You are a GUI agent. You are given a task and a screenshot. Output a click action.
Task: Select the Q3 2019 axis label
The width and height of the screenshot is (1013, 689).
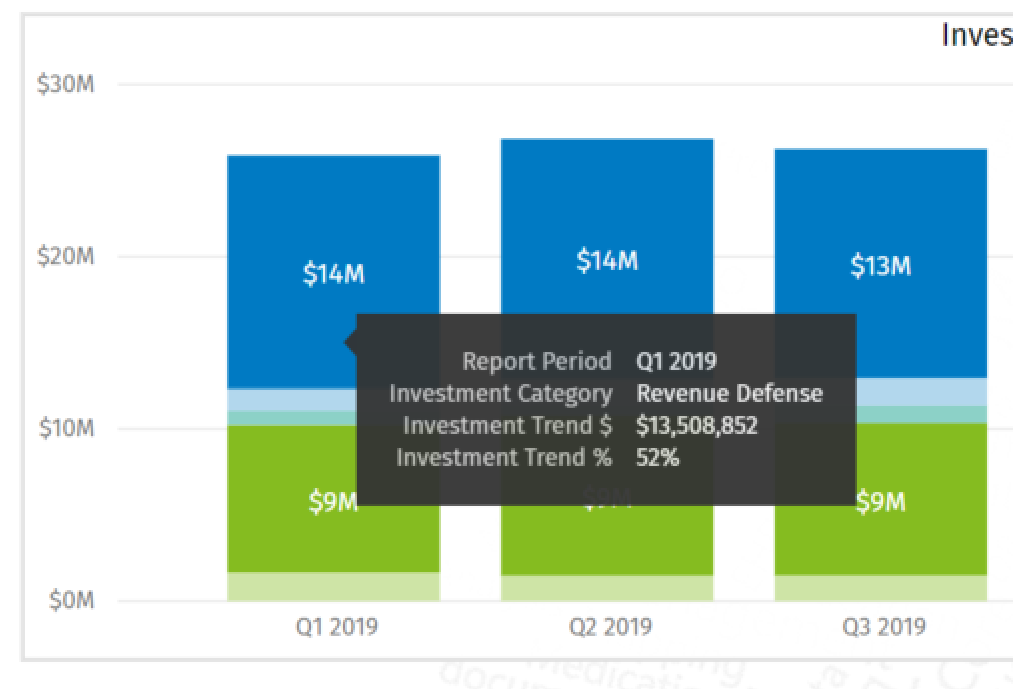tap(884, 626)
